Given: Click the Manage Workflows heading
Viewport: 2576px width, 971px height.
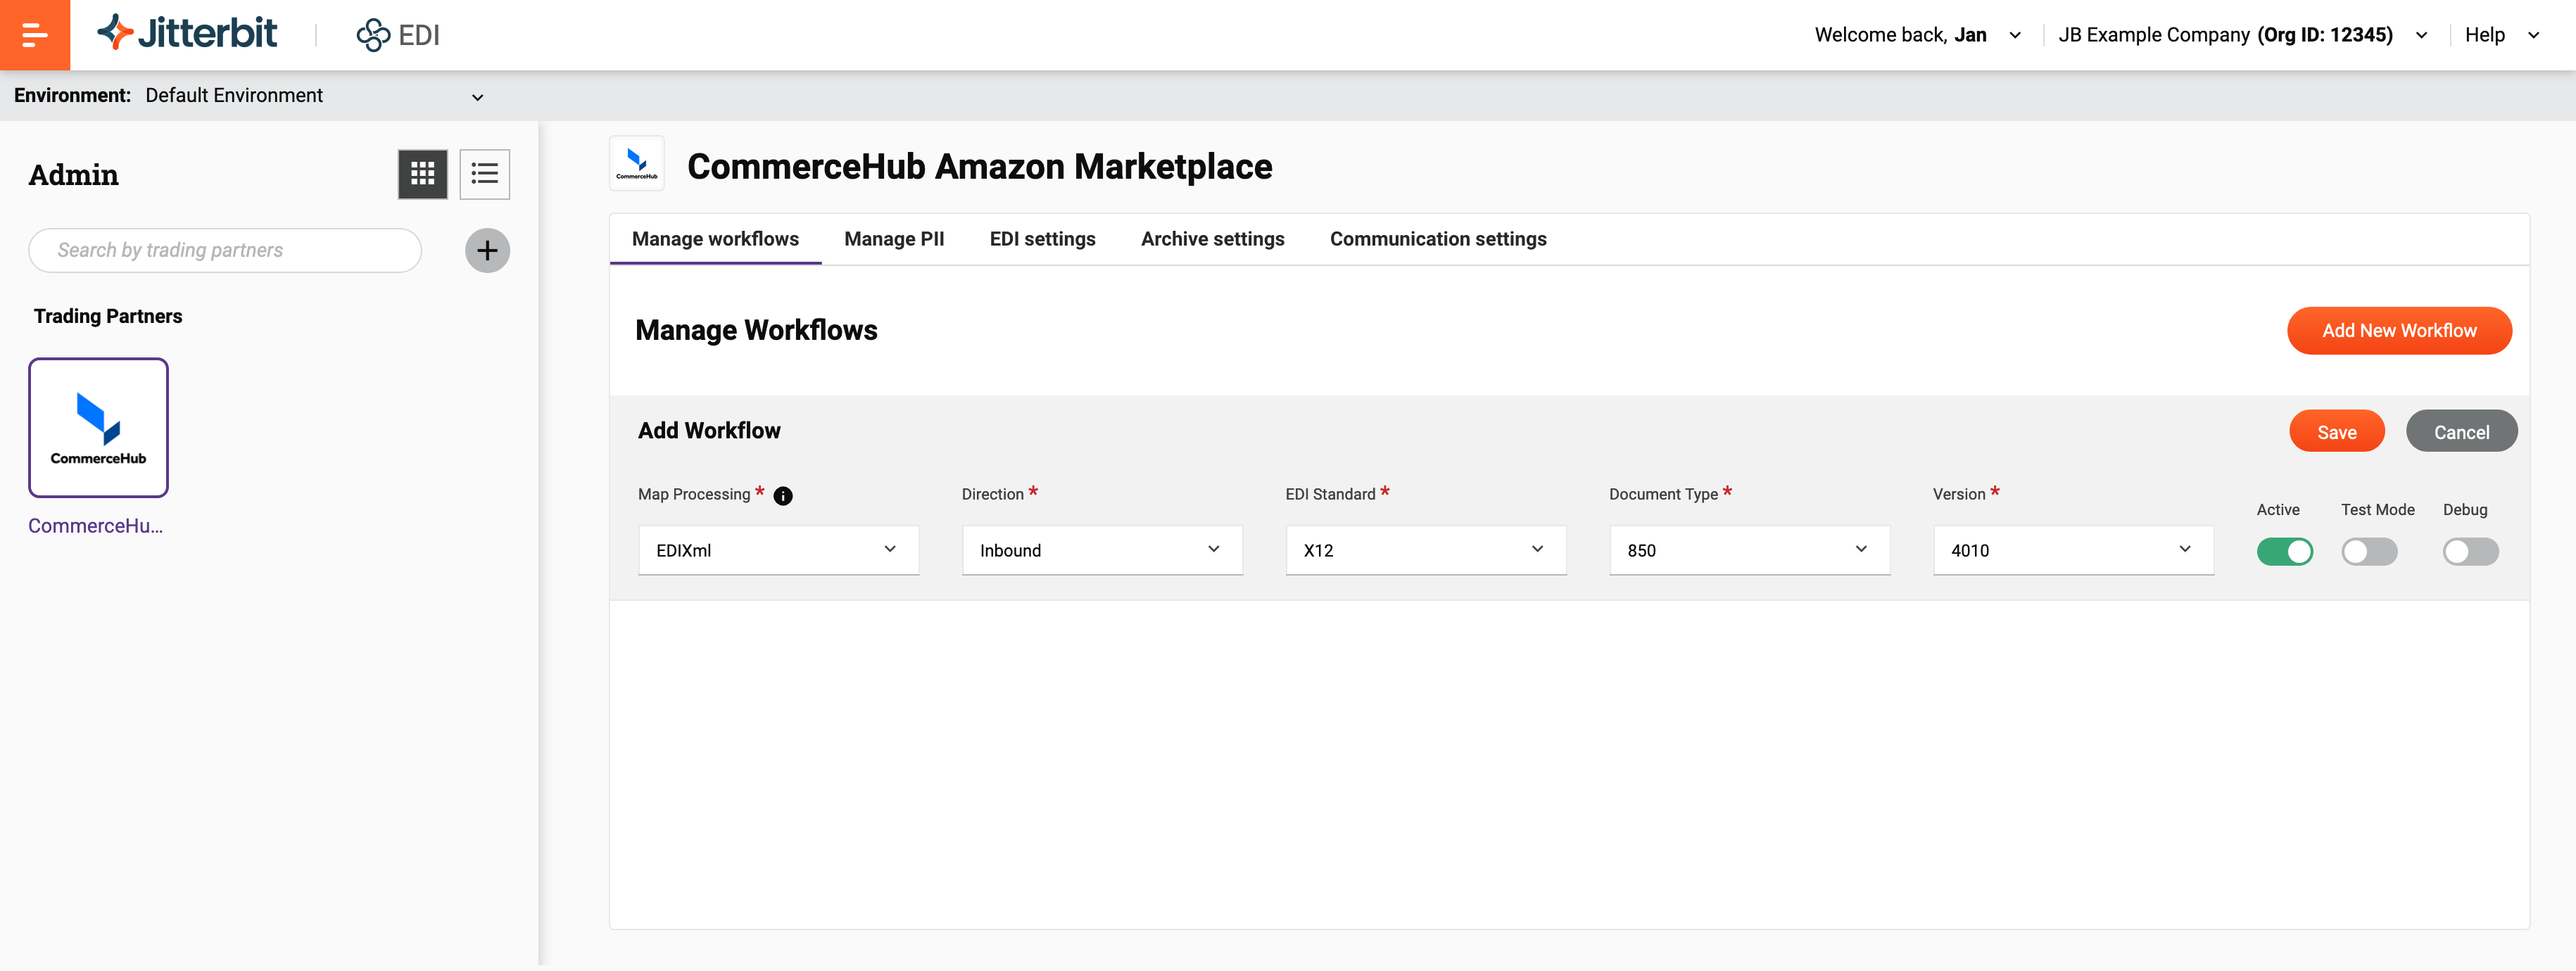Looking at the screenshot, I should tap(756, 330).
